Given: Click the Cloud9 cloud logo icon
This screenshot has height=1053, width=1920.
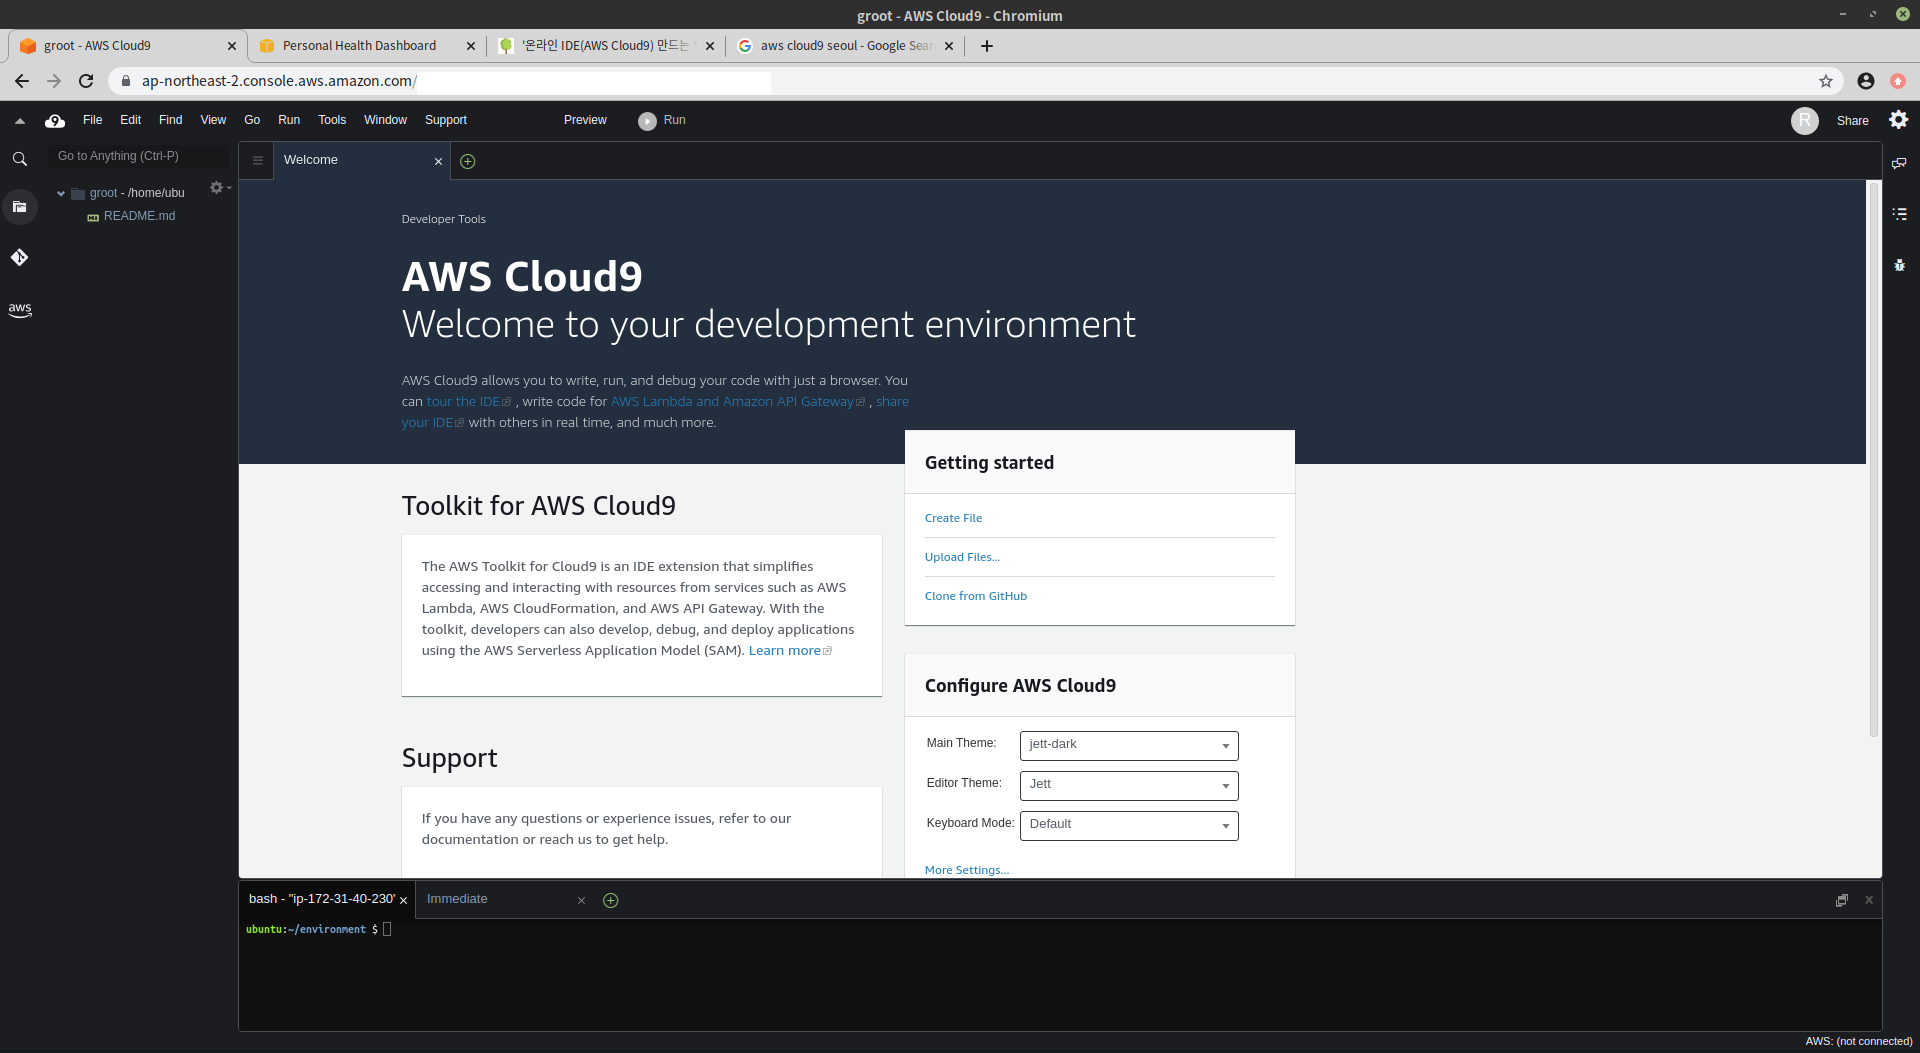Looking at the screenshot, I should point(55,121).
